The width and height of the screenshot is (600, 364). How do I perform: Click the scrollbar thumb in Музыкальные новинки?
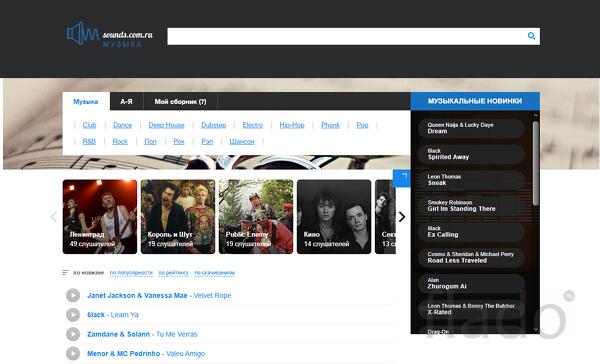coord(536,163)
